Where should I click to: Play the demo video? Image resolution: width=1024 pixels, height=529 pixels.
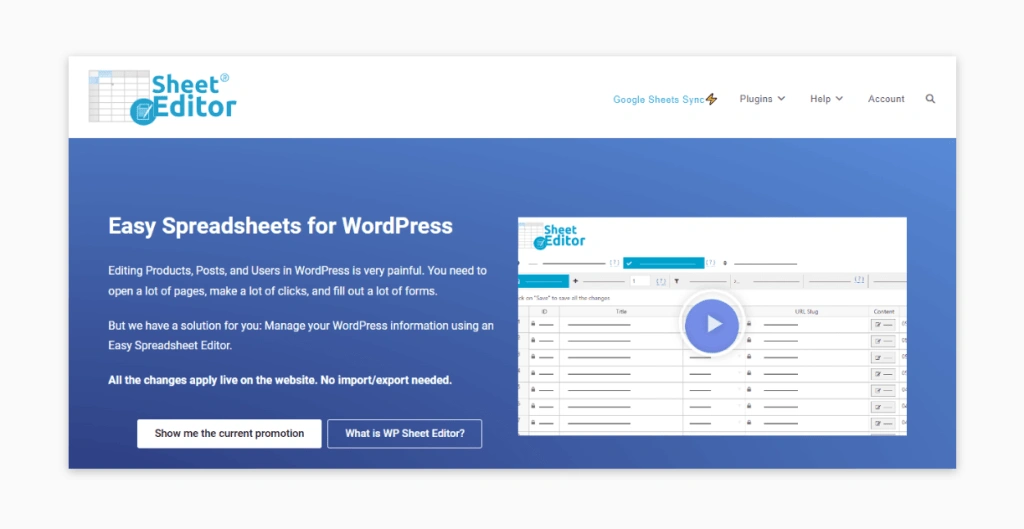pyautogui.click(x=712, y=325)
